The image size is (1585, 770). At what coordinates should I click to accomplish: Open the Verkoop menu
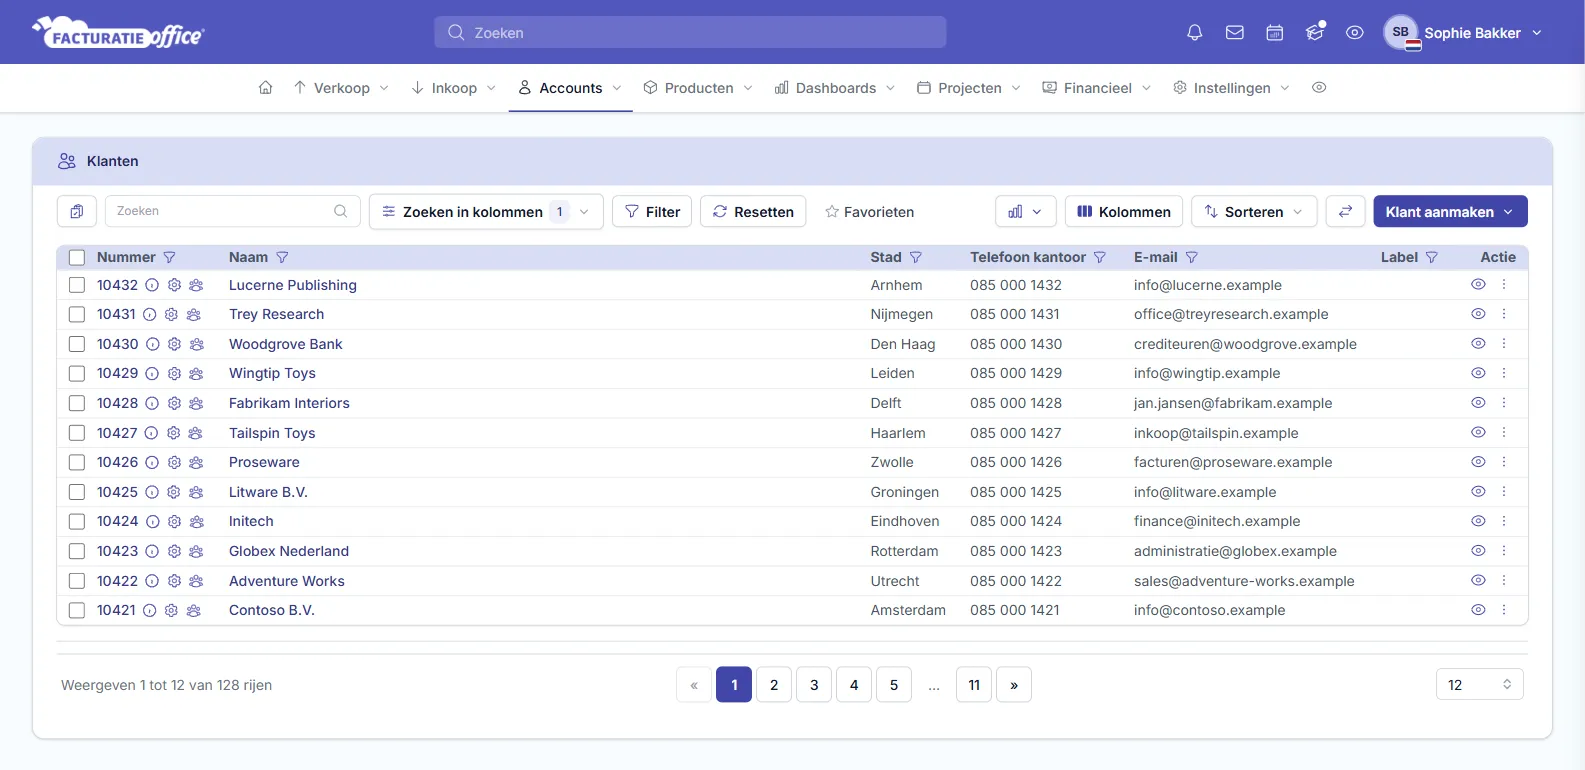[x=341, y=88]
